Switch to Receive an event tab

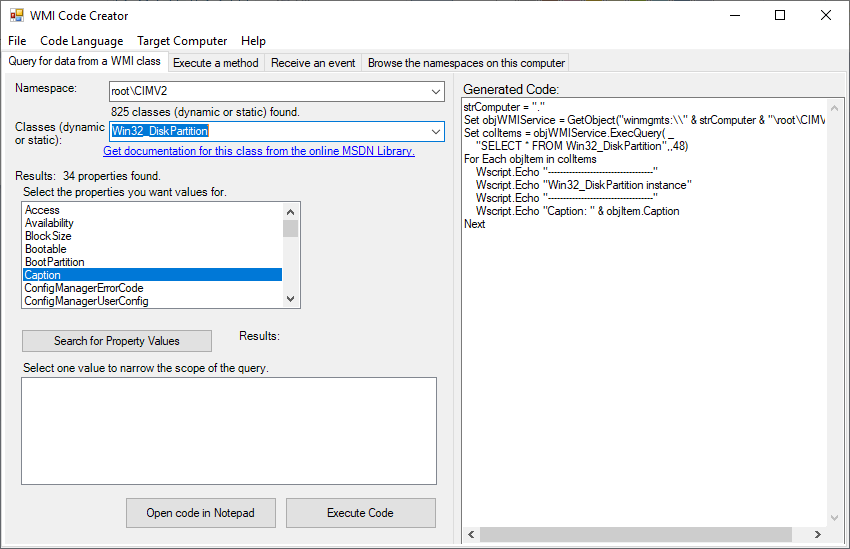tap(313, 63)
